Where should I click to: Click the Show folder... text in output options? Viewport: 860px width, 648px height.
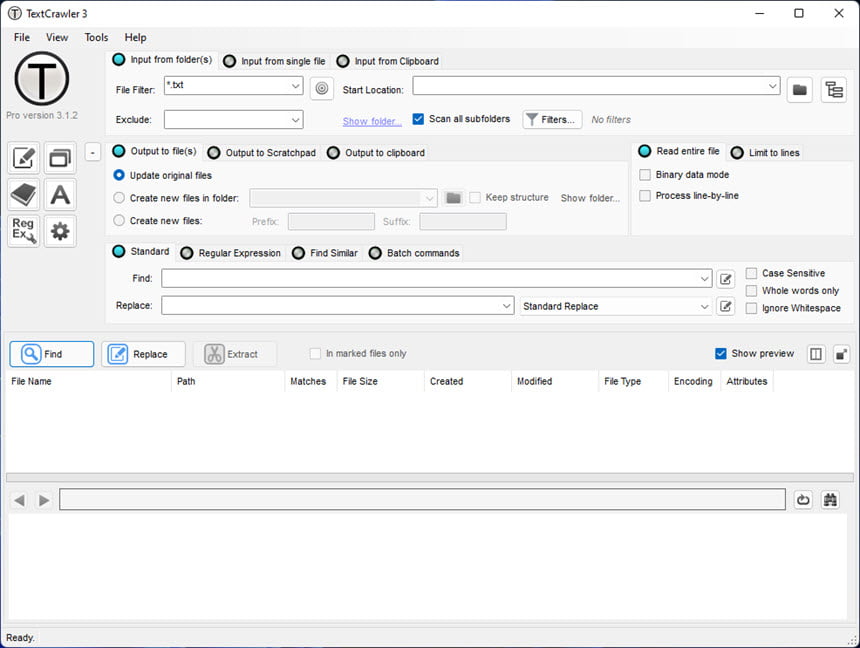click(x=590, y=198)
